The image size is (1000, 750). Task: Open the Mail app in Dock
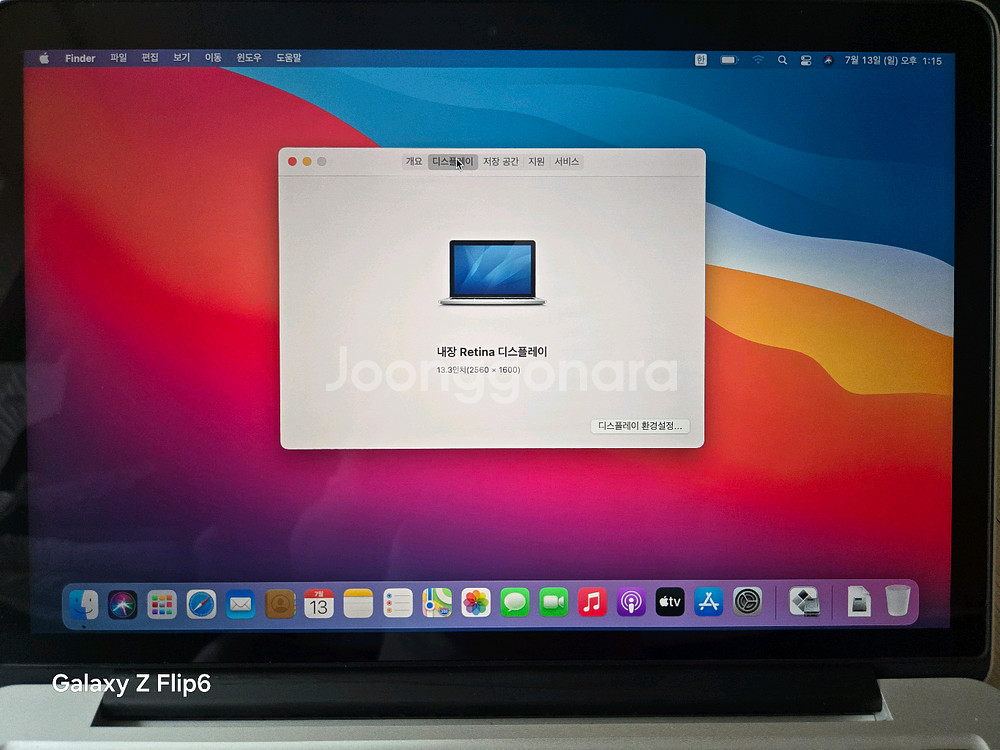pos(240,603)
